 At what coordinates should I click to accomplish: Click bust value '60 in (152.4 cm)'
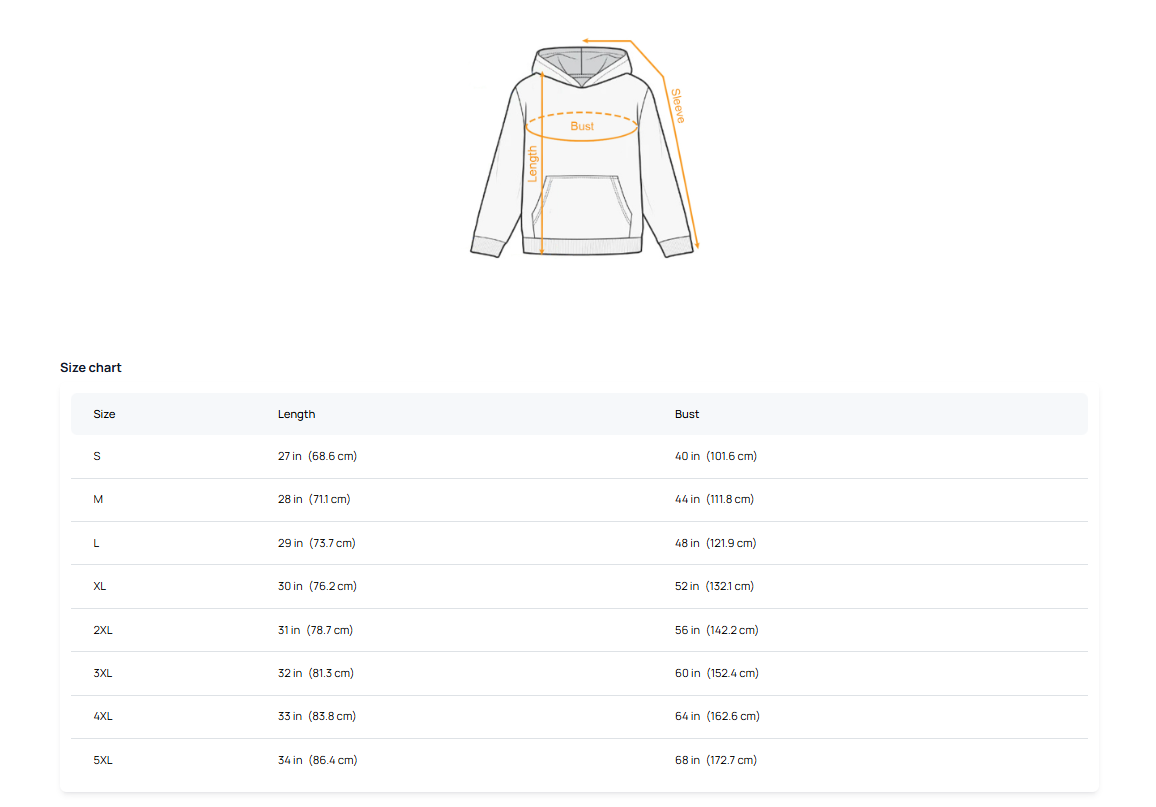[x=717, y=674]
